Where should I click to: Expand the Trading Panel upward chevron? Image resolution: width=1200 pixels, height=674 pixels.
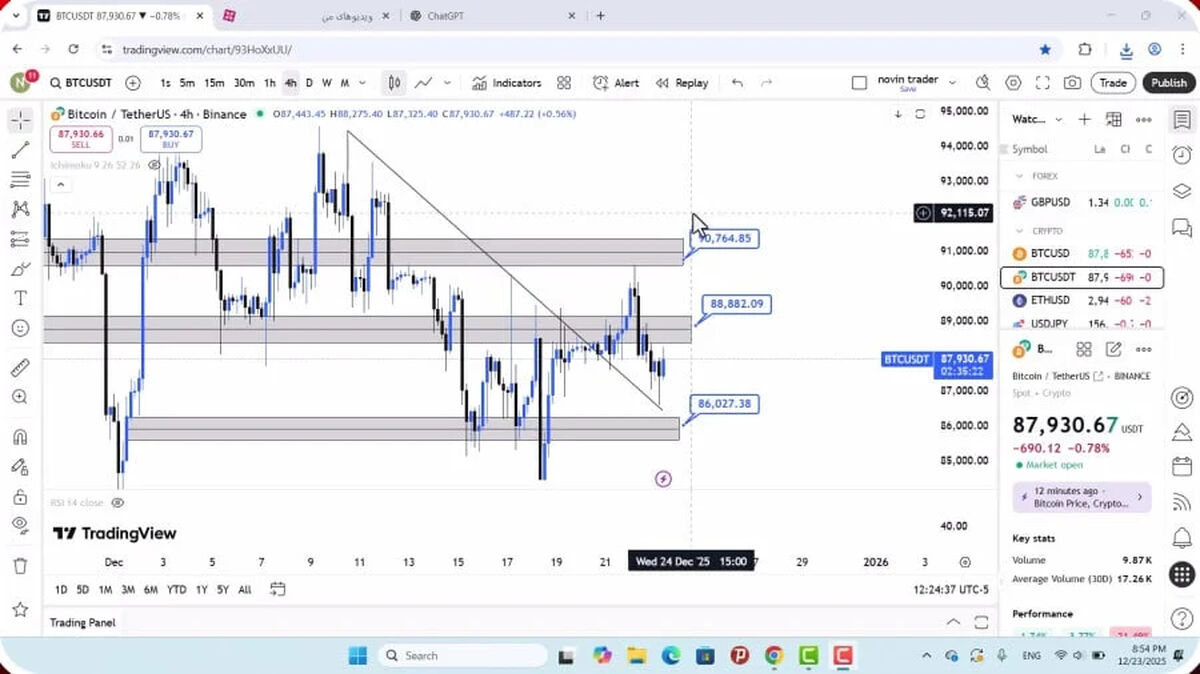[954, 622]
